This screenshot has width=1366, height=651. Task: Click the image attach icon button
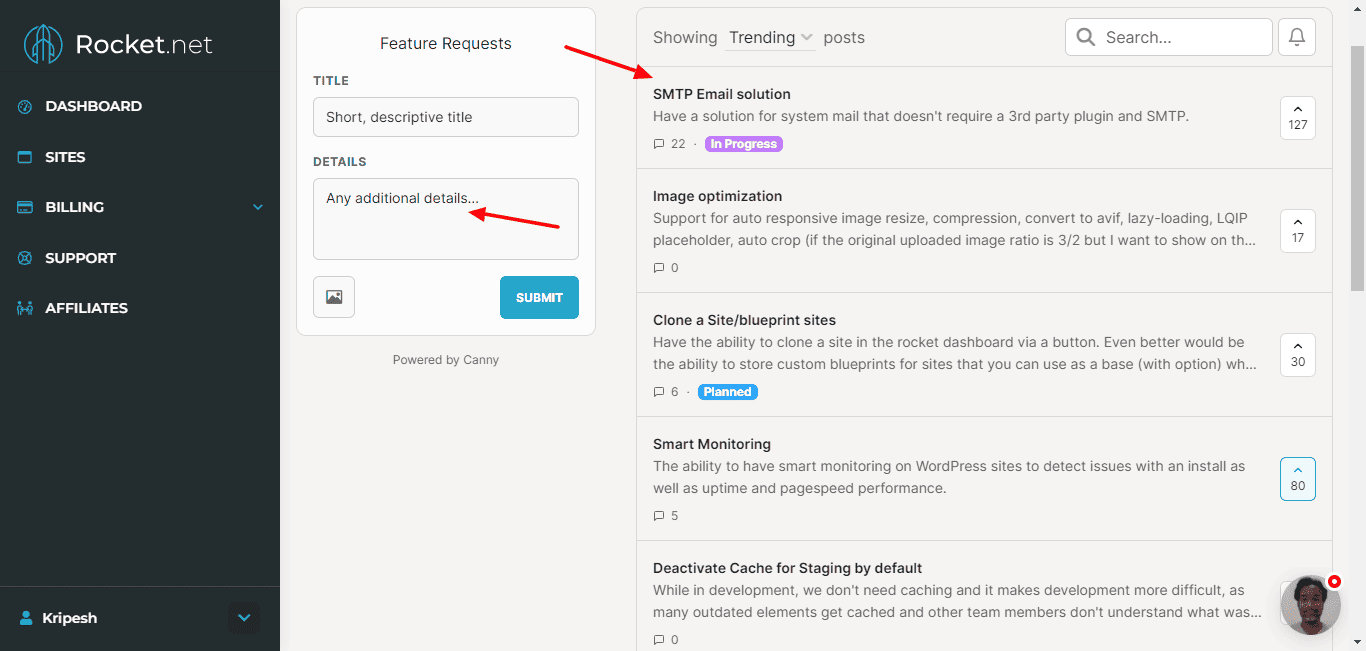pos(334,297)
